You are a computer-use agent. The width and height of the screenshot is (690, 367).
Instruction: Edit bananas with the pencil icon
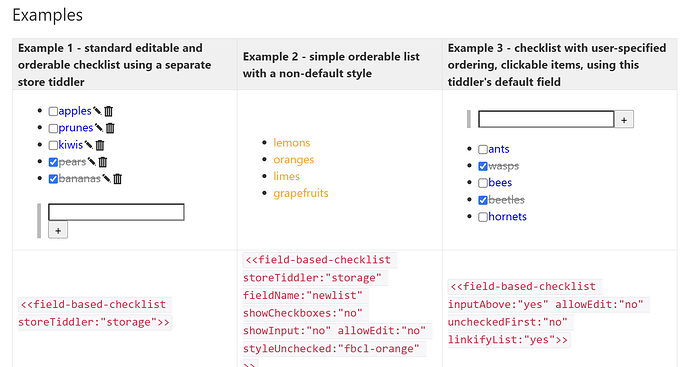pos(106,178)
